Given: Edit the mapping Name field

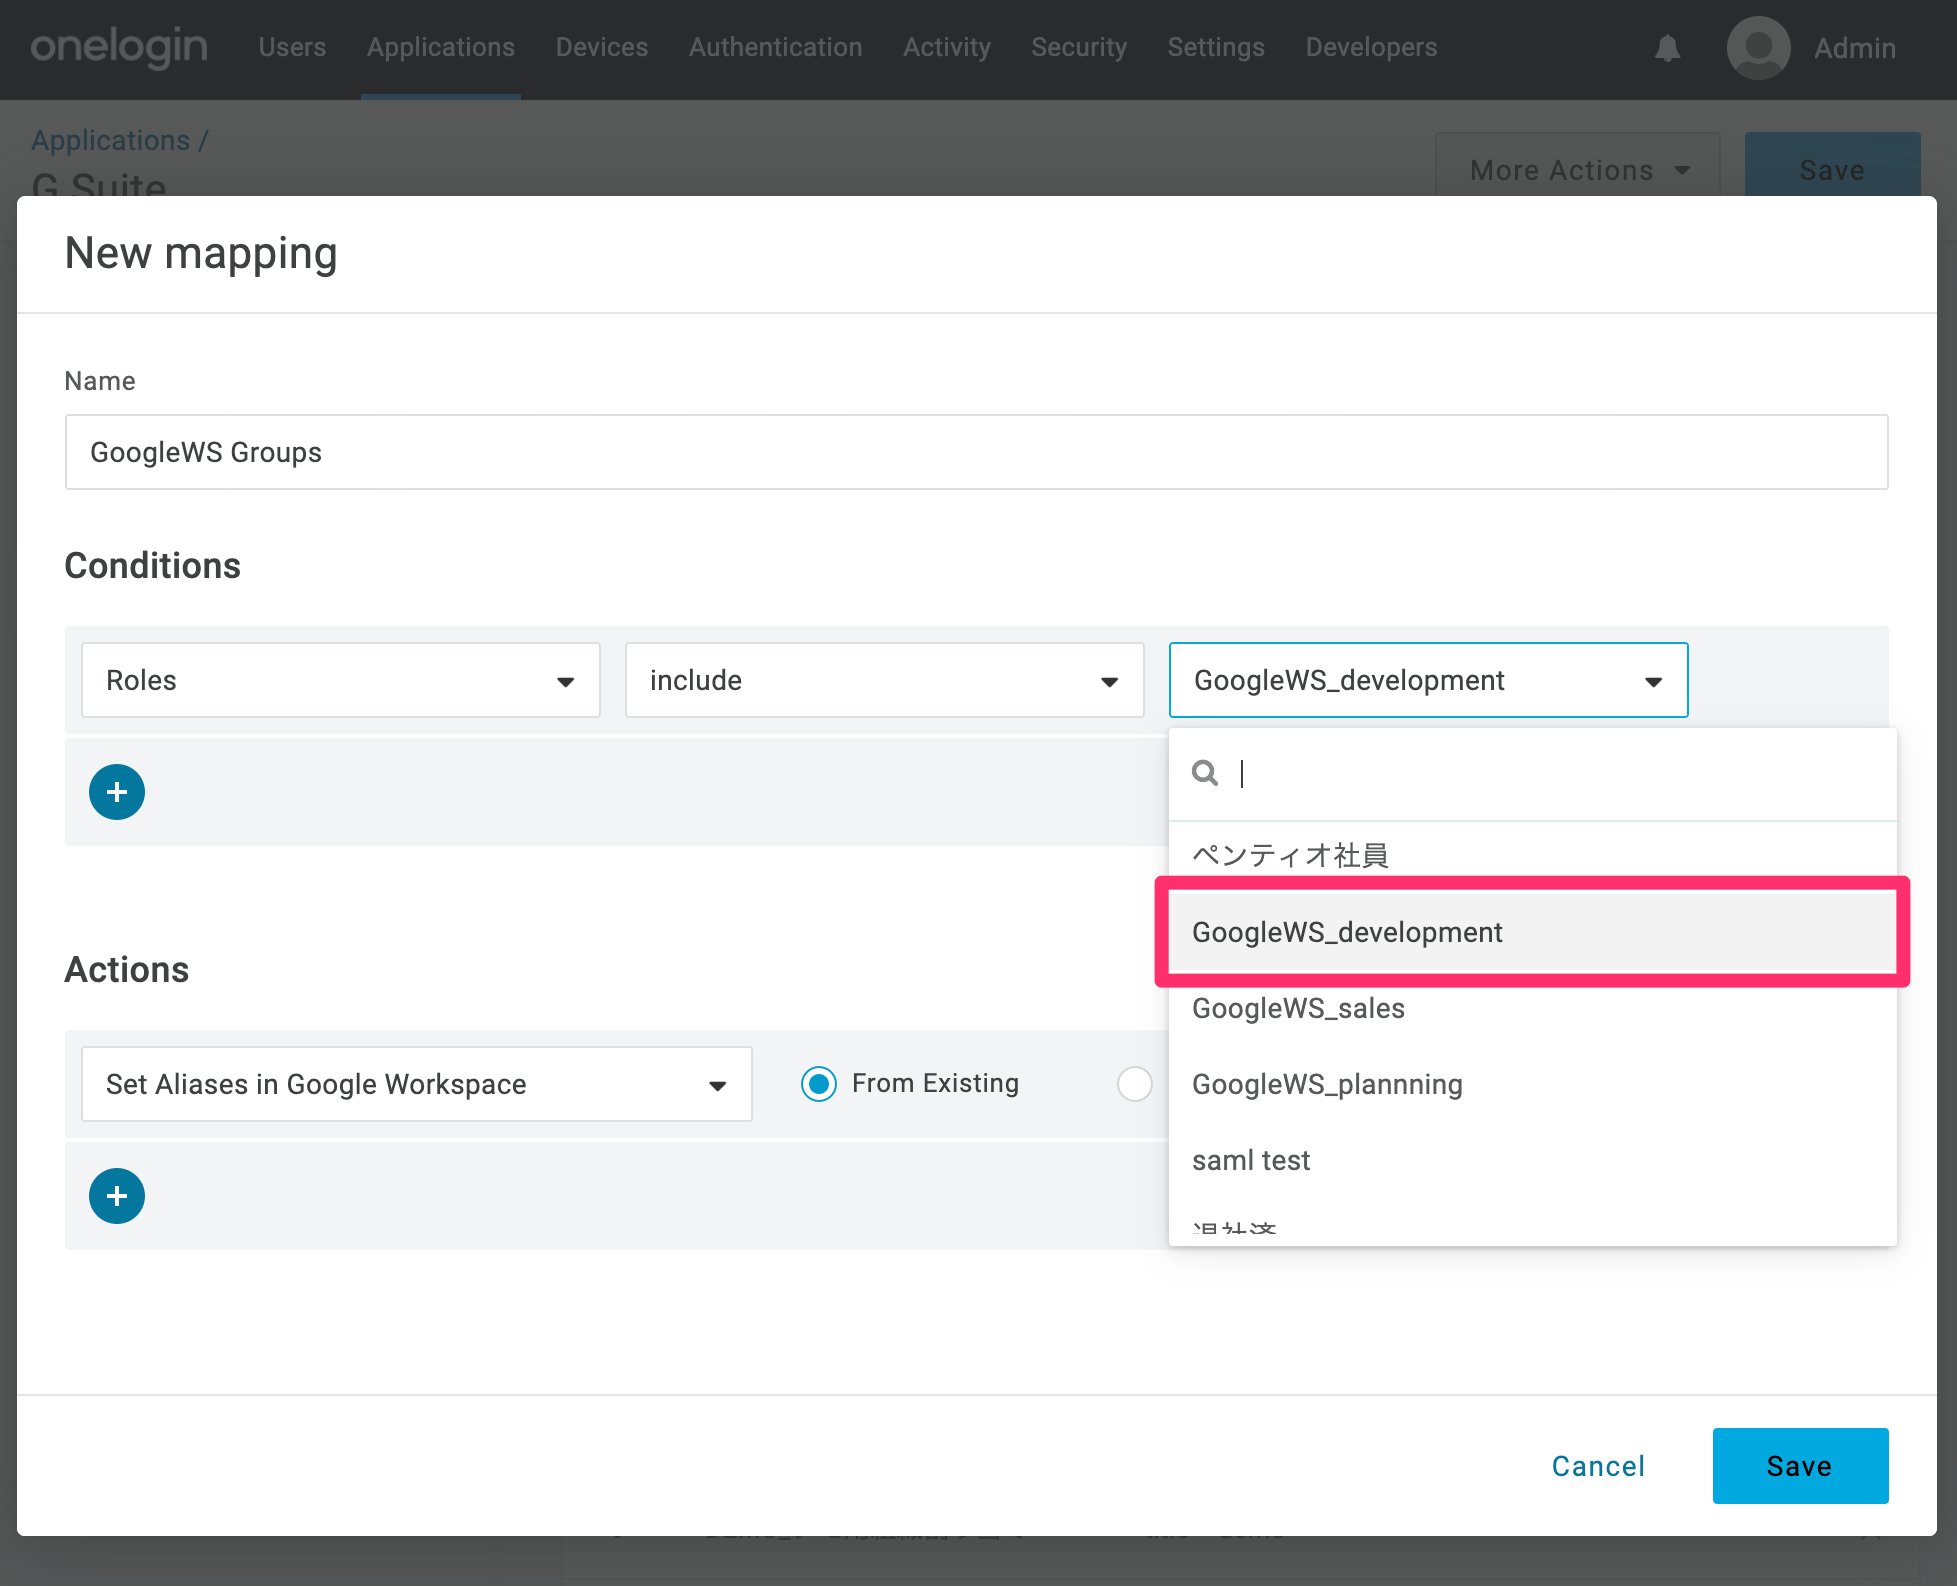Looking at the screenshot, I should tap(977, 452).
